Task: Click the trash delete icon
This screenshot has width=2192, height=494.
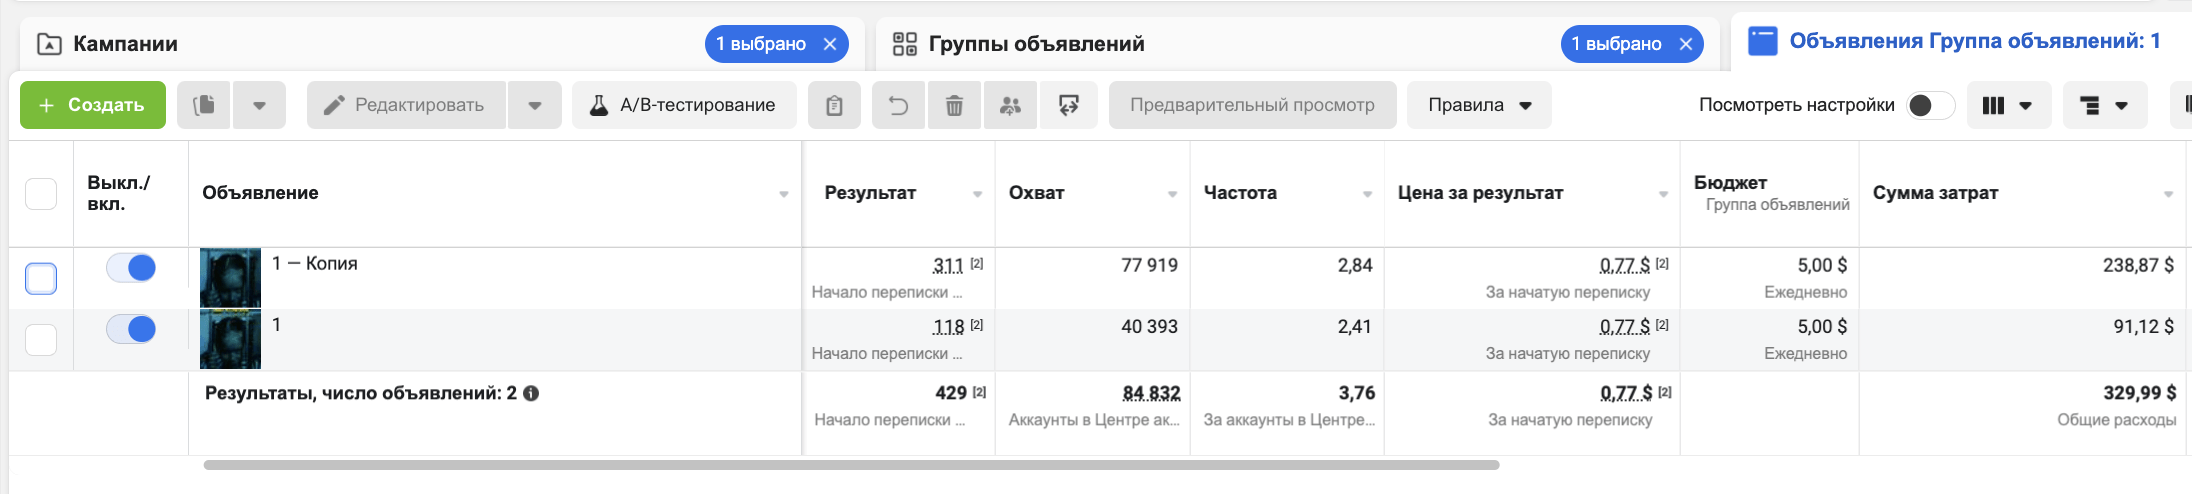Action: click(x=955, y=105)
